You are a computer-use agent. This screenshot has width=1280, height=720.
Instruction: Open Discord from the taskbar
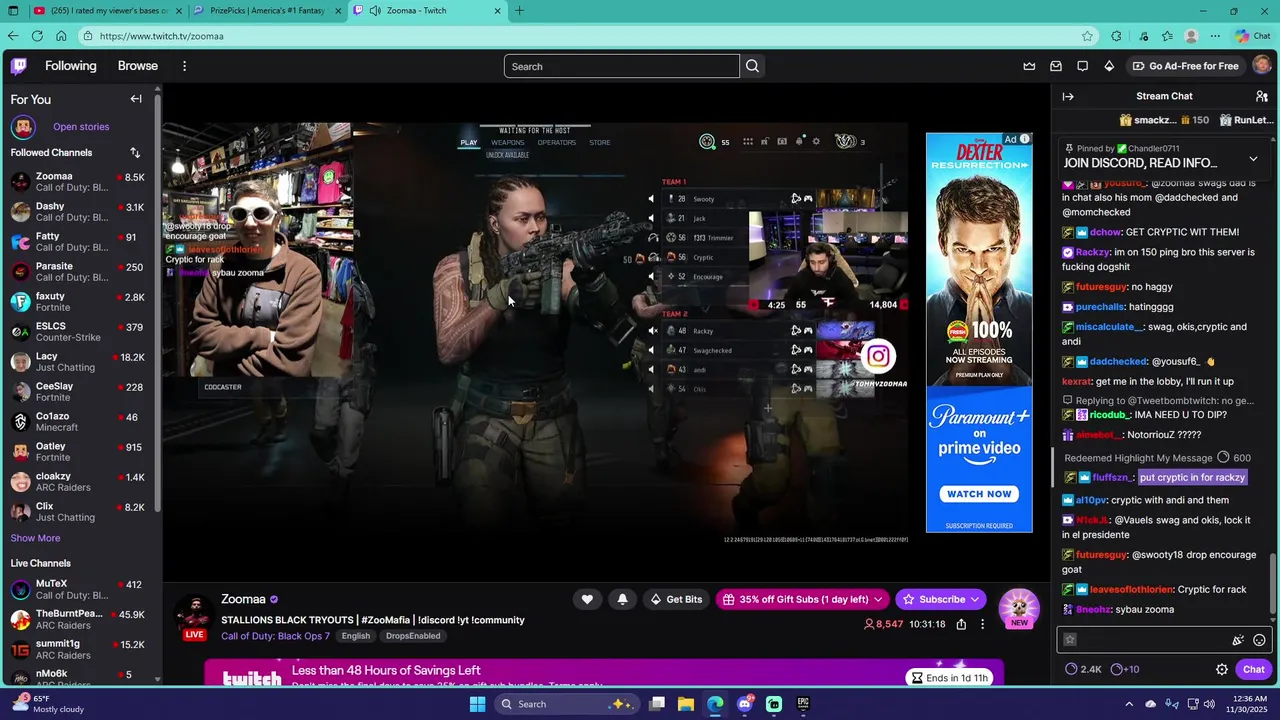[x=744, y=704]
